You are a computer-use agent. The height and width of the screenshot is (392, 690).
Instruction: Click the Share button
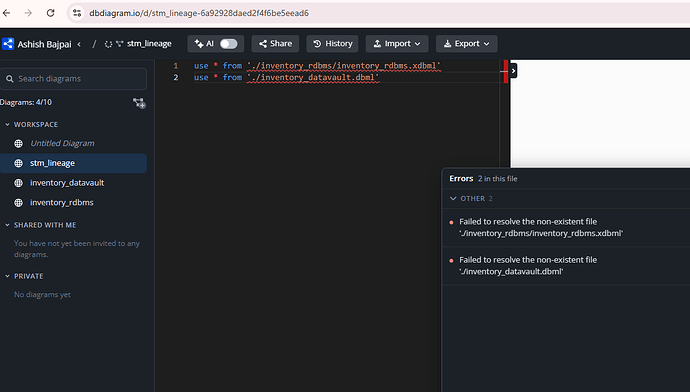(x=275, y=44)
